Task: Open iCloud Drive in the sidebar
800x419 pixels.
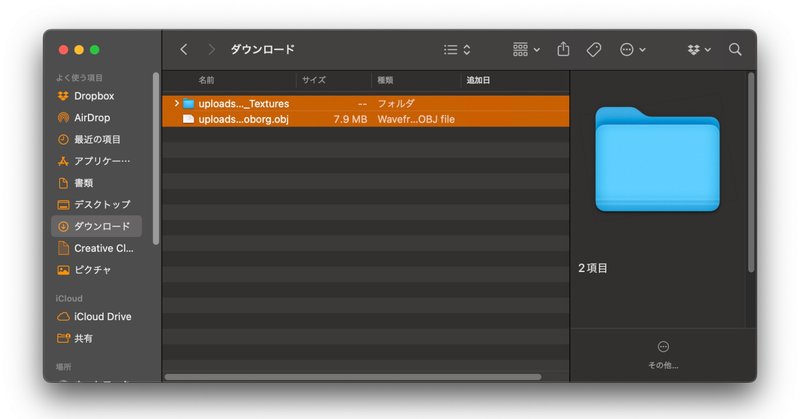Action: click(94, 316)
